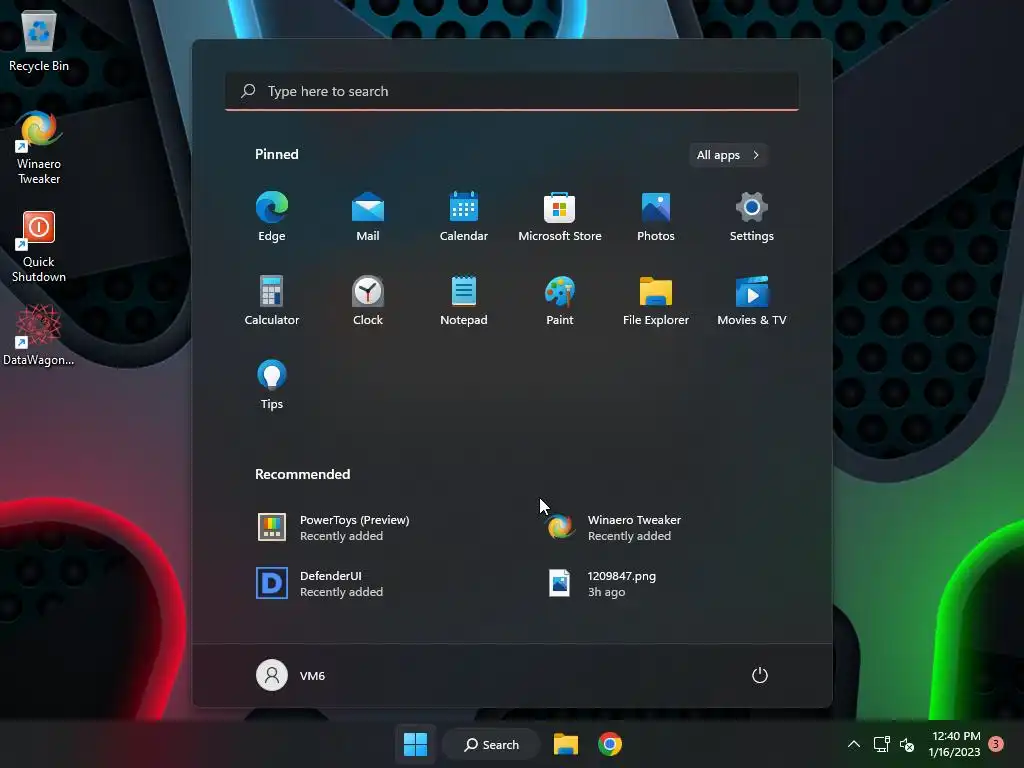Open Settings gear in pinned apps
The image size is (1024, 768).
coord(752,217)
